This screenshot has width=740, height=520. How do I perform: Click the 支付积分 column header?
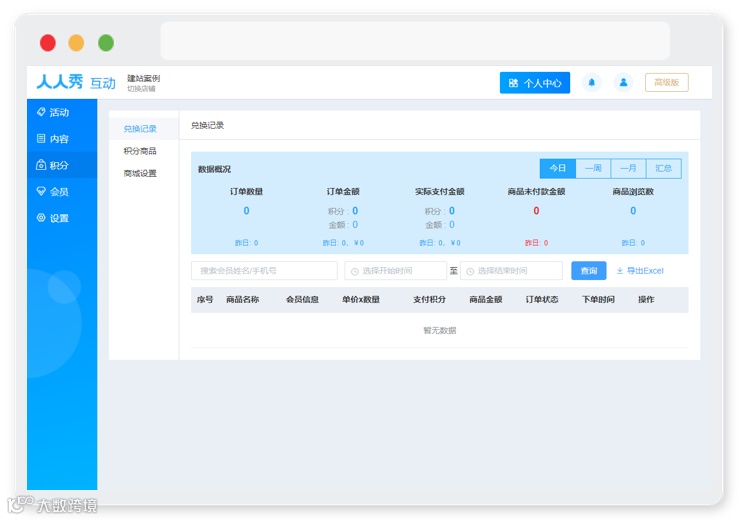click(x=429, y=299)
